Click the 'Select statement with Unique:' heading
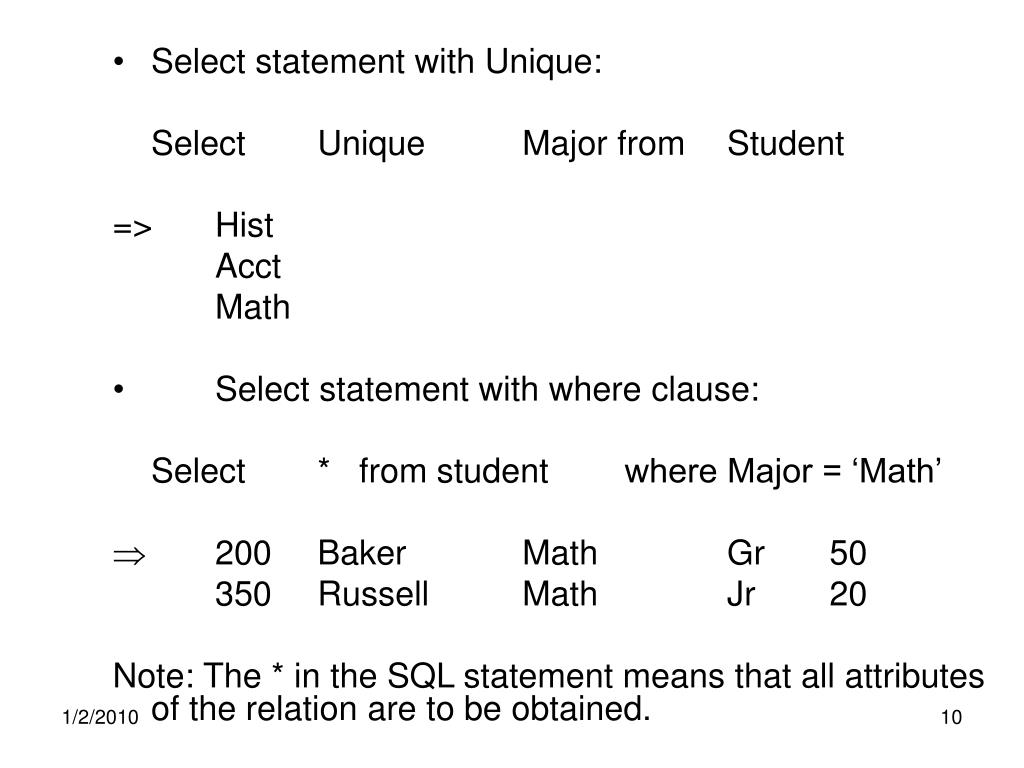 pyautogui.click(x=376, y=63)
